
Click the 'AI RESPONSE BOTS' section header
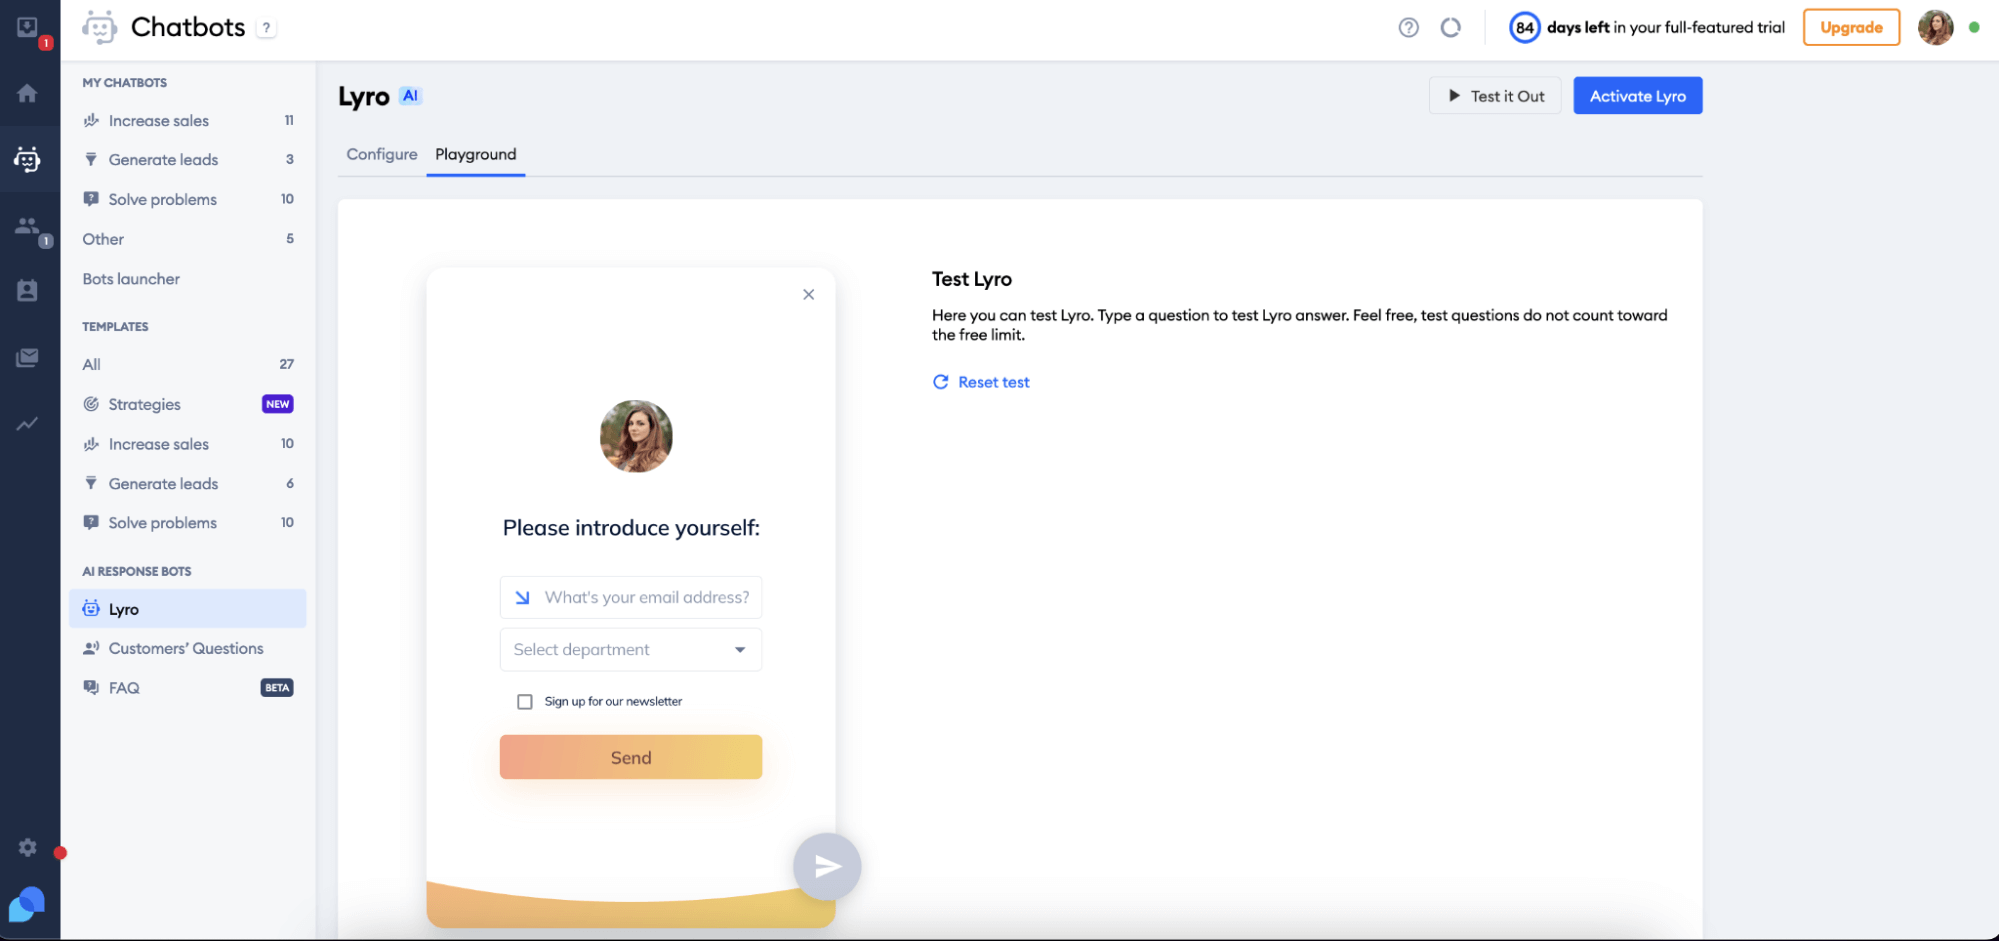(137, 572)
